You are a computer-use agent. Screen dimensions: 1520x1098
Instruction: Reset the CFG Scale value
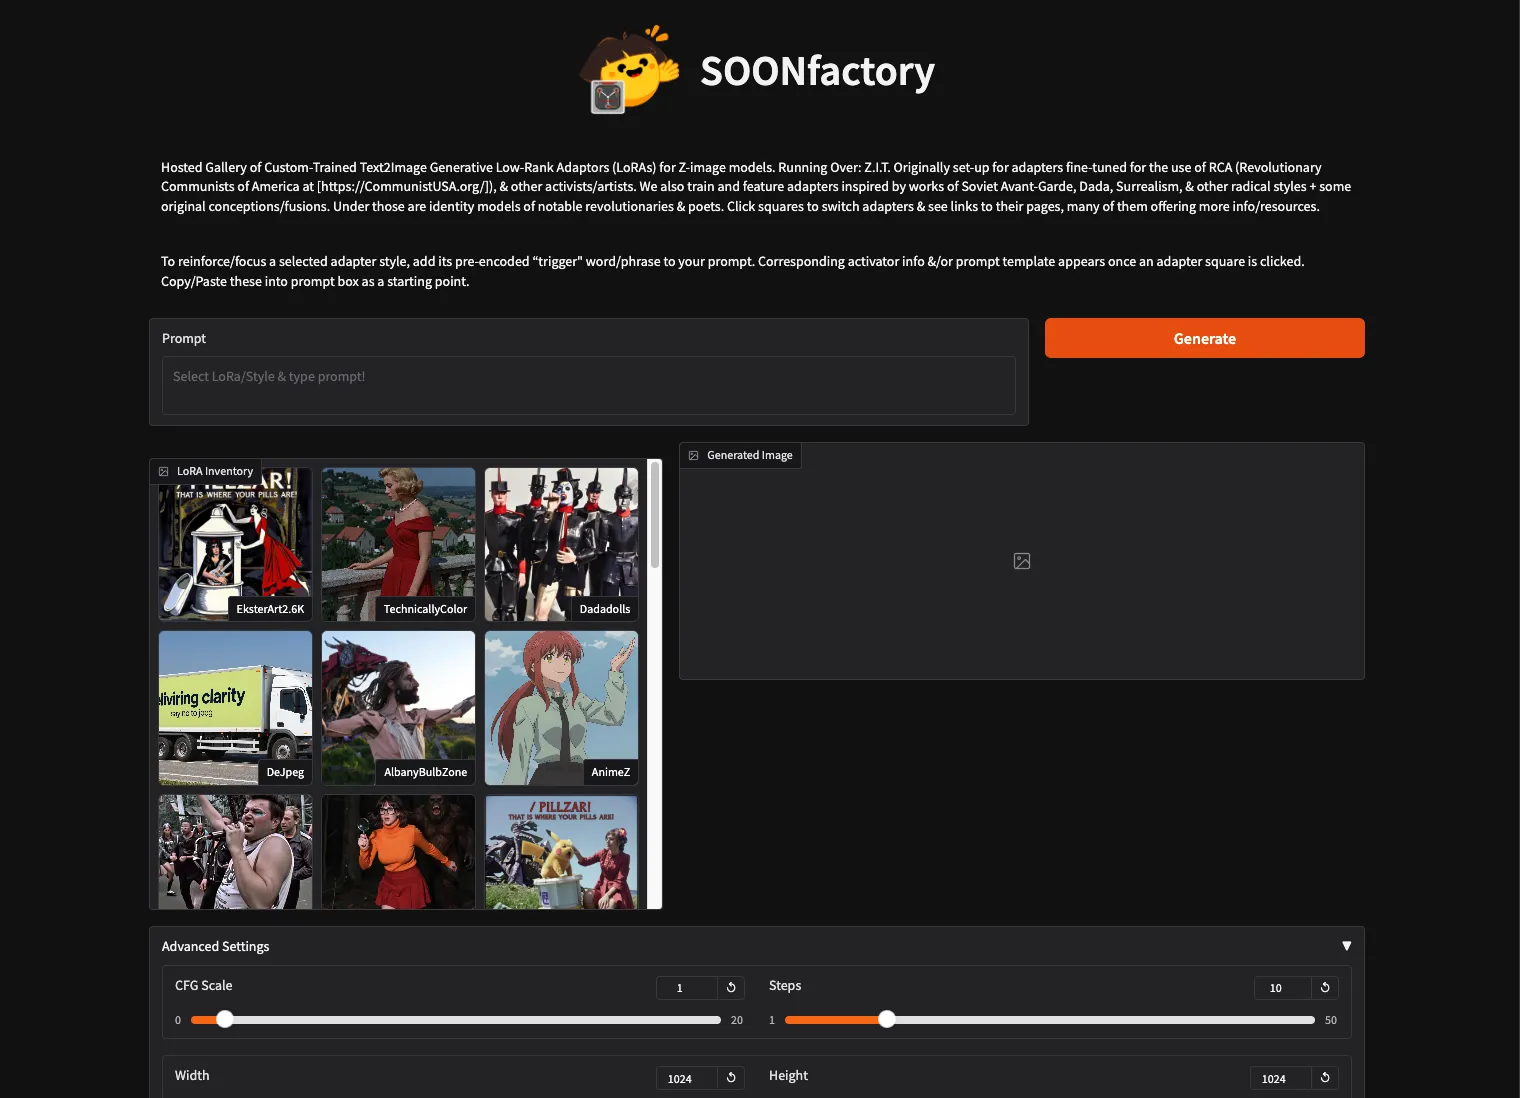coord(731,988)
